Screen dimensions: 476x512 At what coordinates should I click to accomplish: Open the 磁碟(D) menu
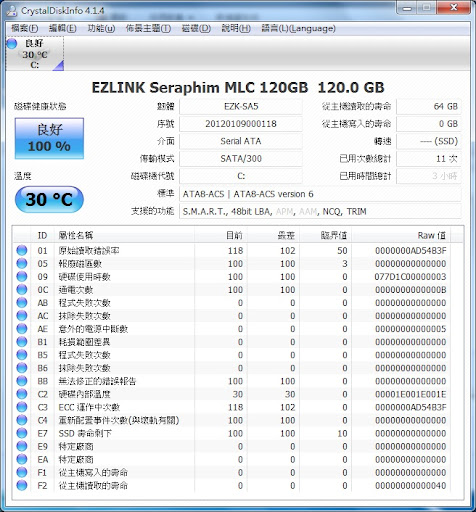pos(196,28)
